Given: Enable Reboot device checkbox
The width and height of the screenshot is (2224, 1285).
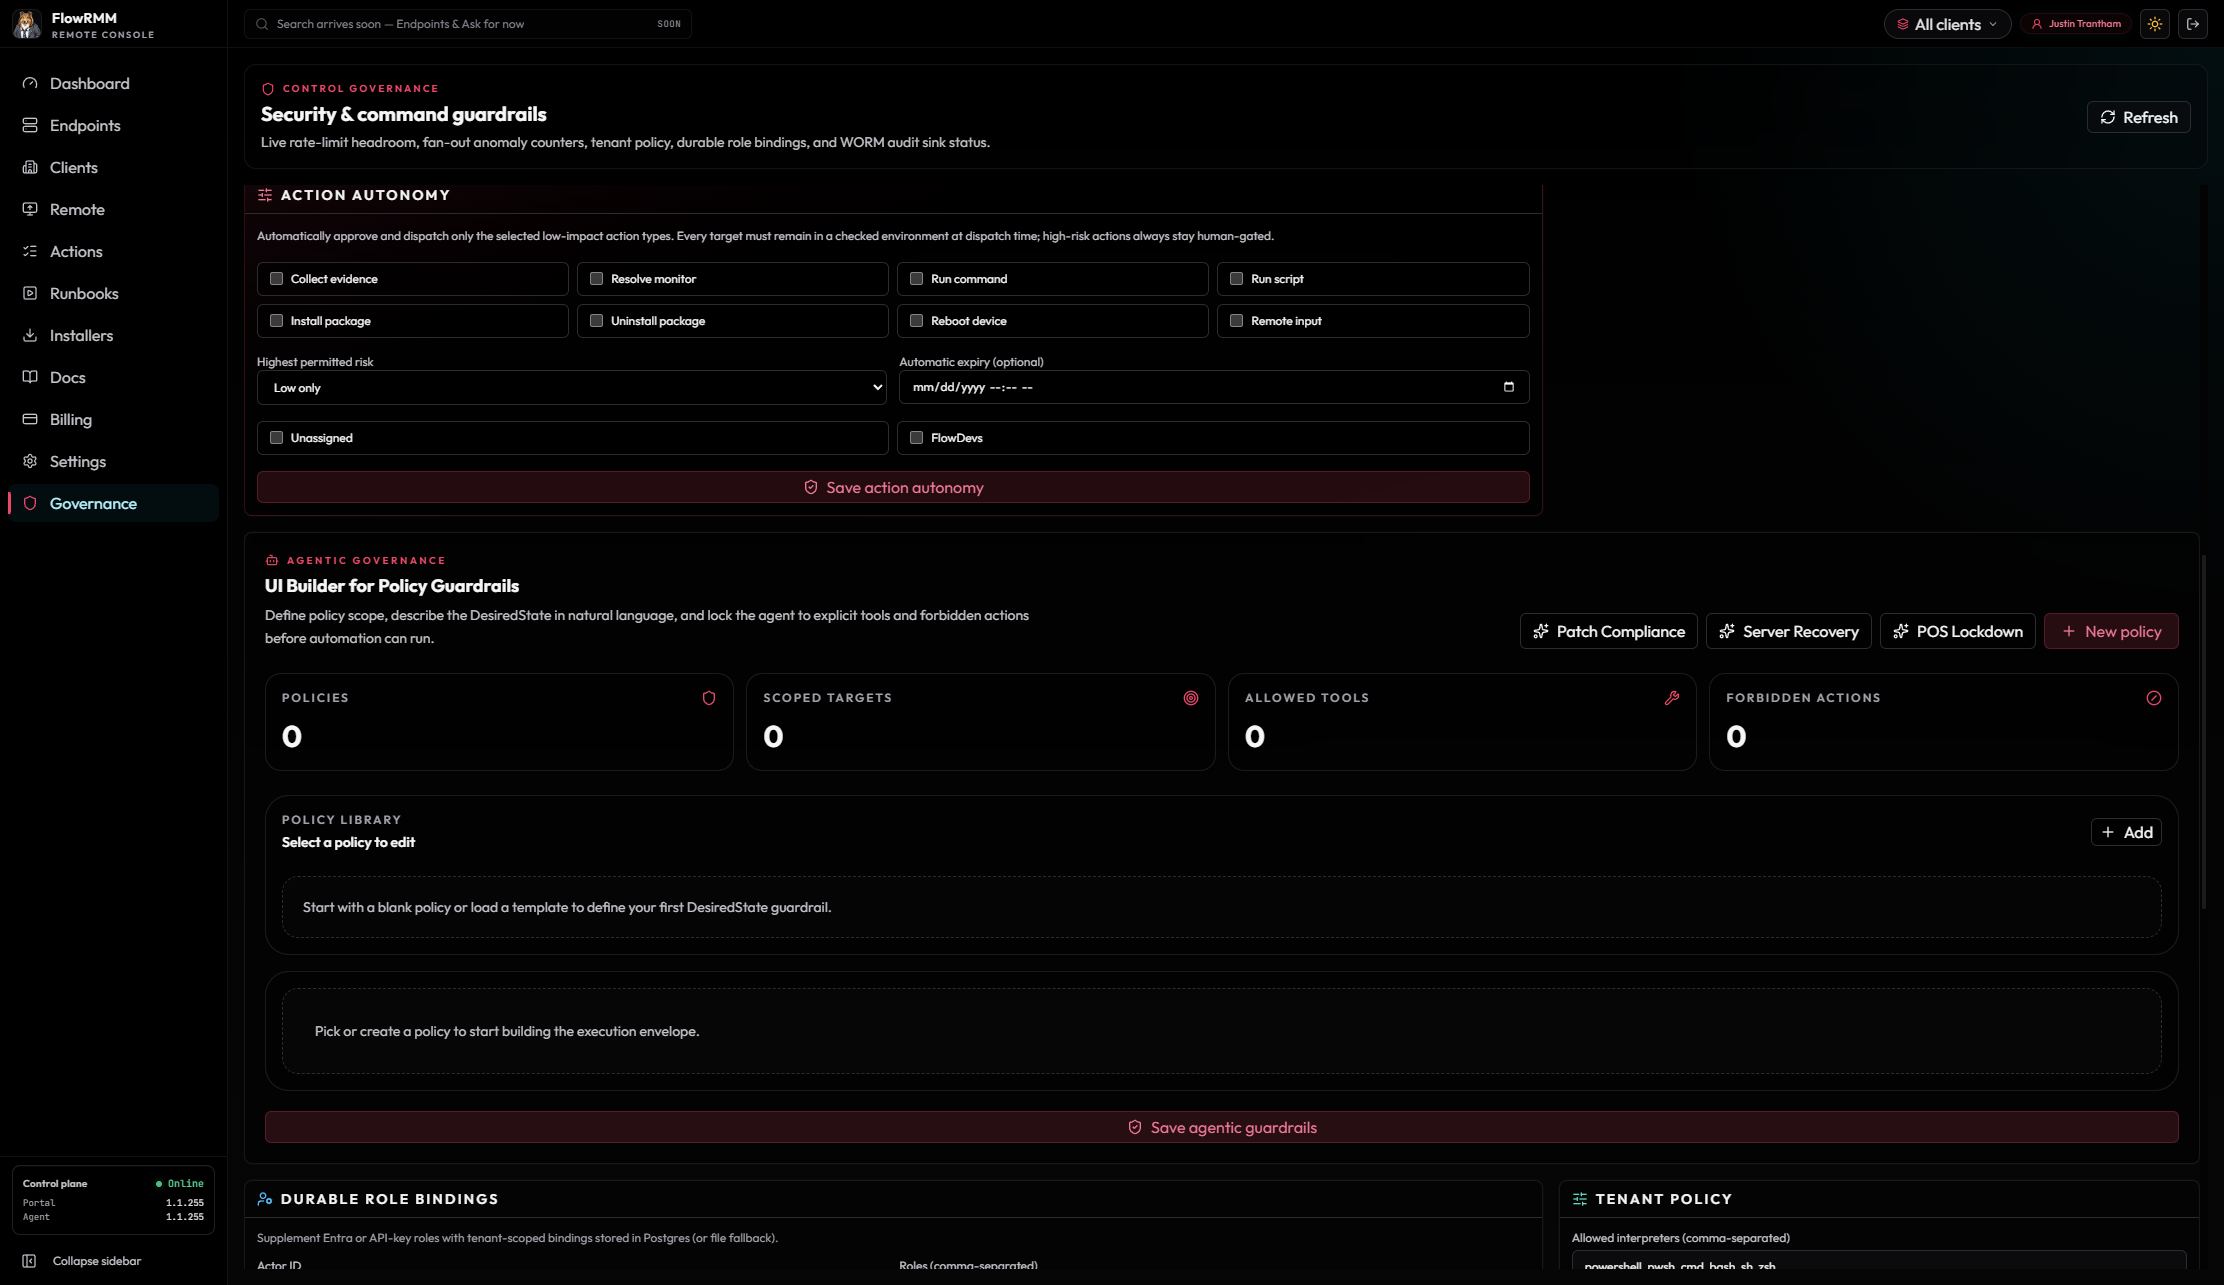Looking at the screenshot, I should (917, 321).
